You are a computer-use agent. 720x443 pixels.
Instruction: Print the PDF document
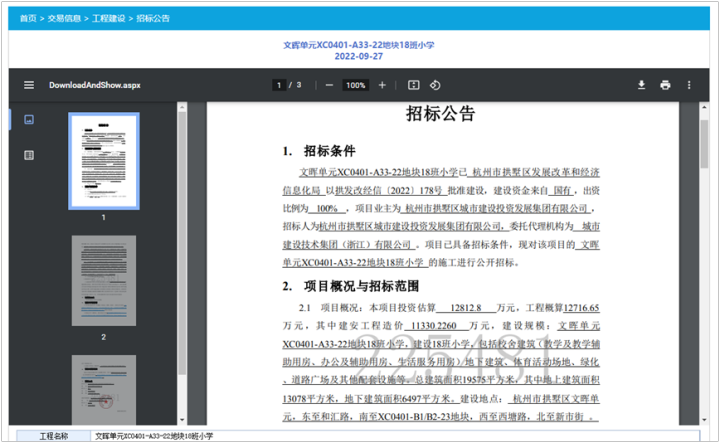pos(665,85)
